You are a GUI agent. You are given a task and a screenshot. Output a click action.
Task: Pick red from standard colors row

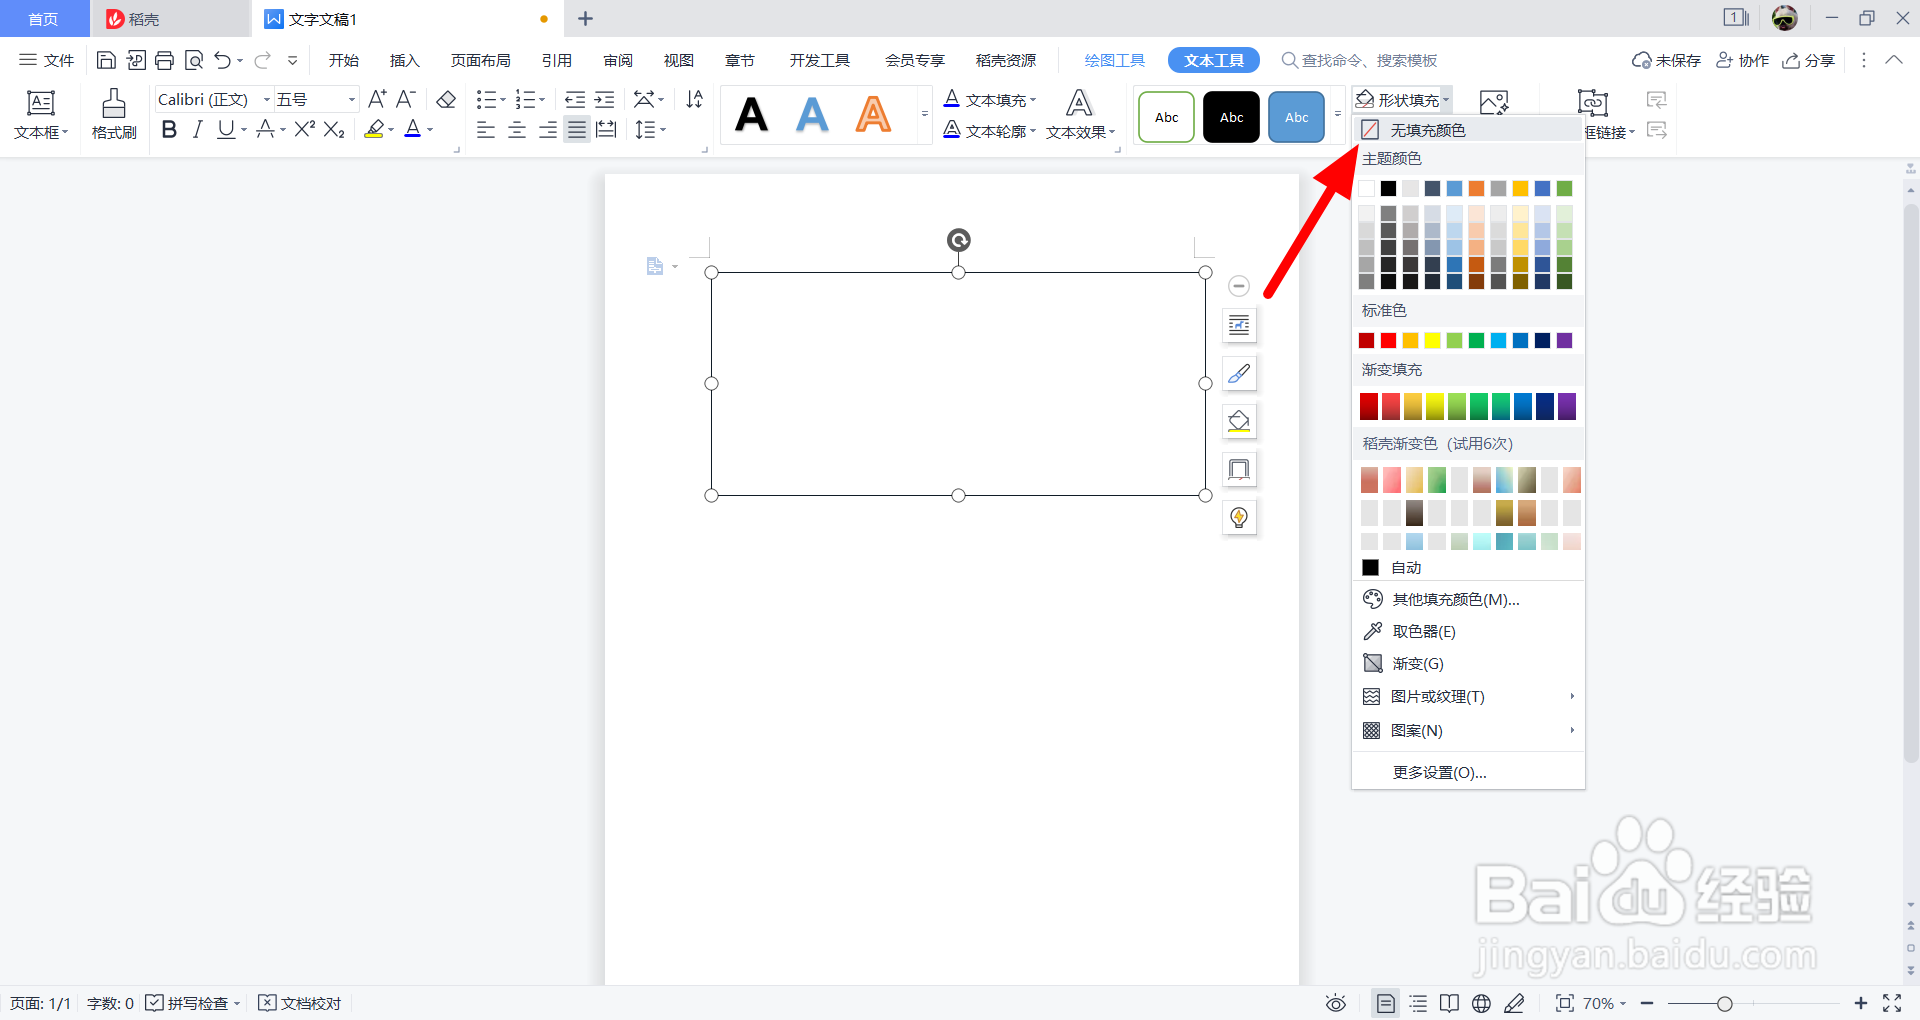pos(1388,340)
